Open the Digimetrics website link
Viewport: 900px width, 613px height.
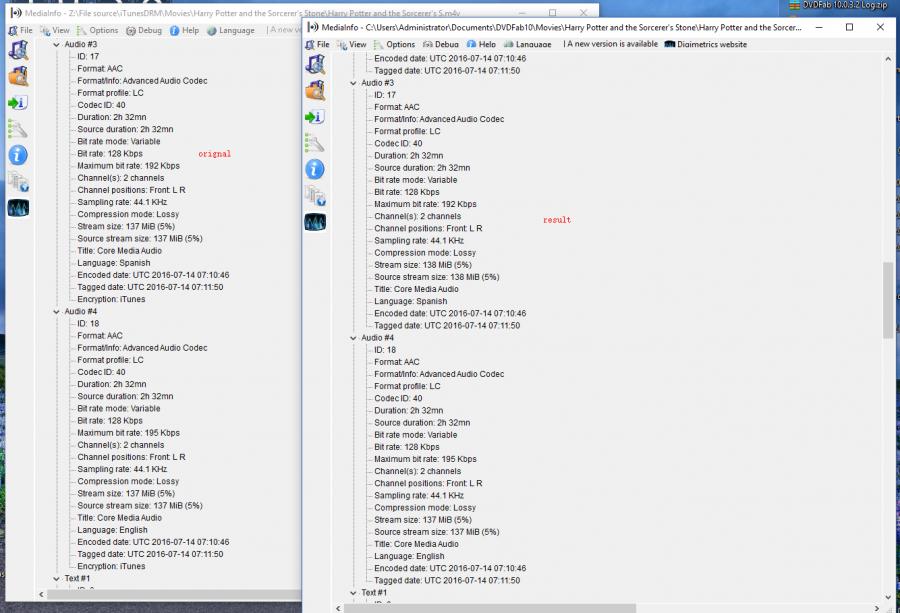coord(705,44)
